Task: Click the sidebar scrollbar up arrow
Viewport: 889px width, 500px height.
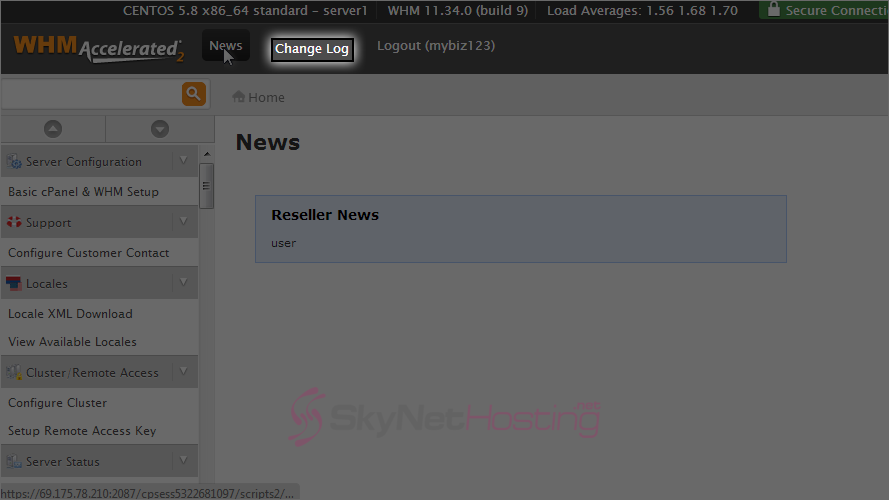Action: click(x=207, y=154)
